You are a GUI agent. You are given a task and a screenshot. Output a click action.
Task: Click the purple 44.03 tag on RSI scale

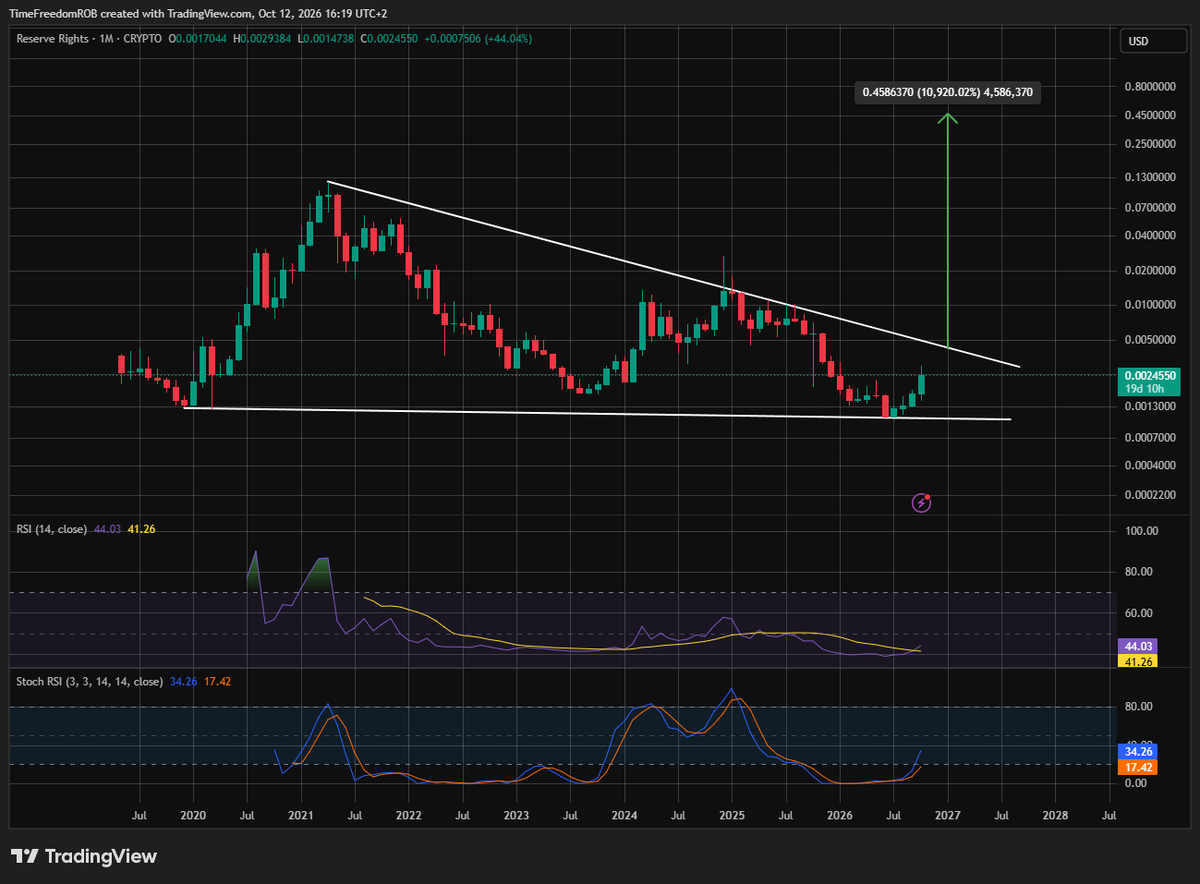pos(1138,648)
